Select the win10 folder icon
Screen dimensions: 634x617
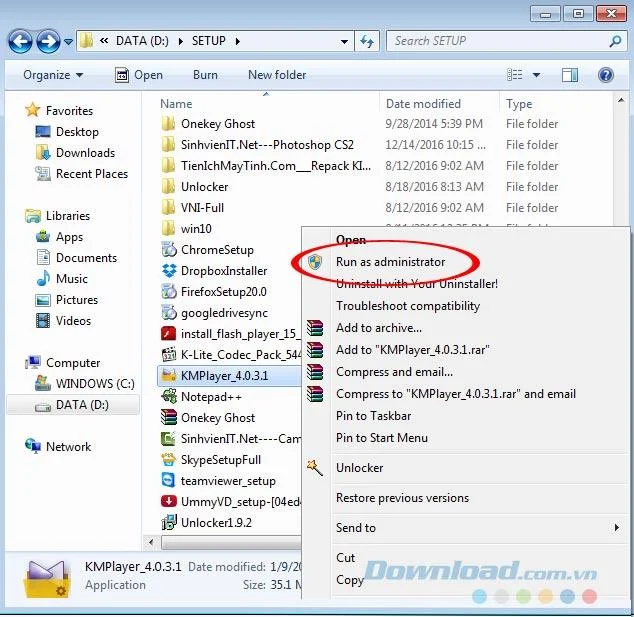coord(169,229)
